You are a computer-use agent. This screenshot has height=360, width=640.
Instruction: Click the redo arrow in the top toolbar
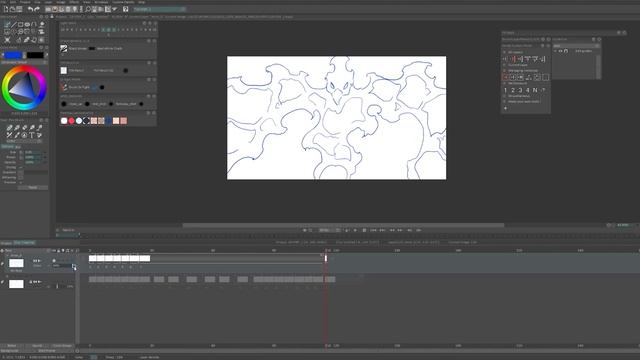coord(37,9)
